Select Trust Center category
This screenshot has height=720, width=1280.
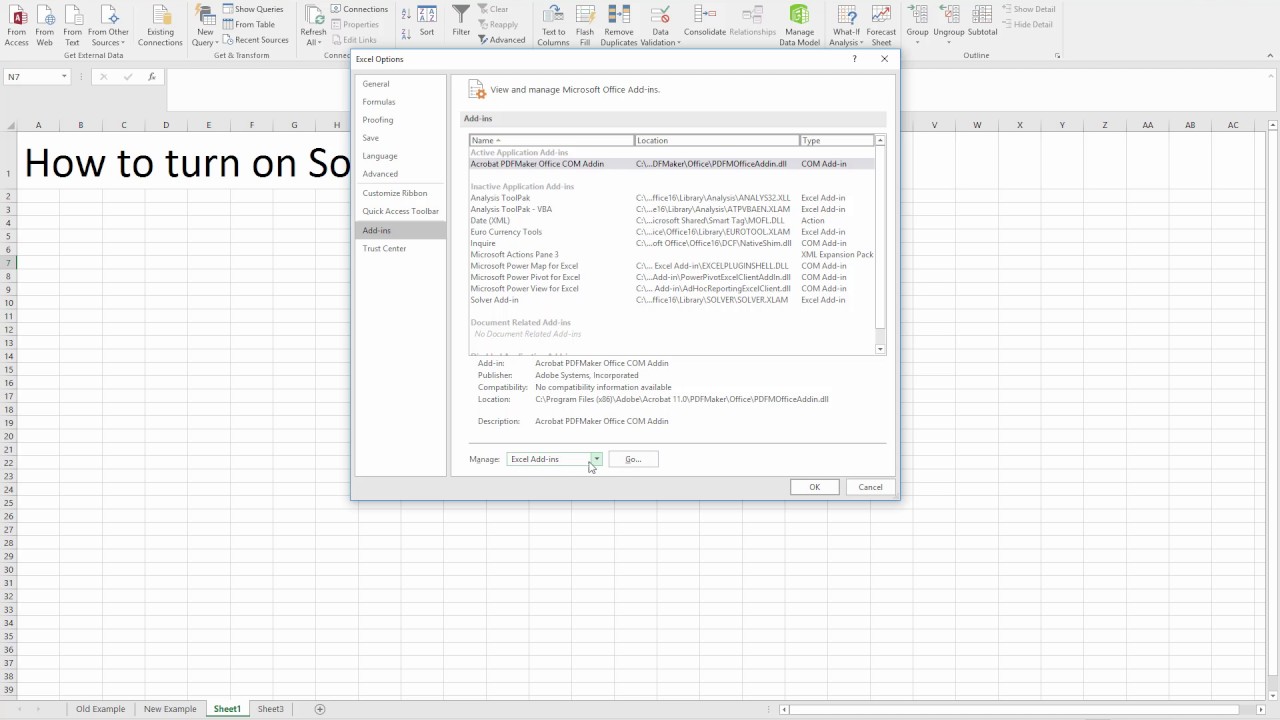coord(400,248)
